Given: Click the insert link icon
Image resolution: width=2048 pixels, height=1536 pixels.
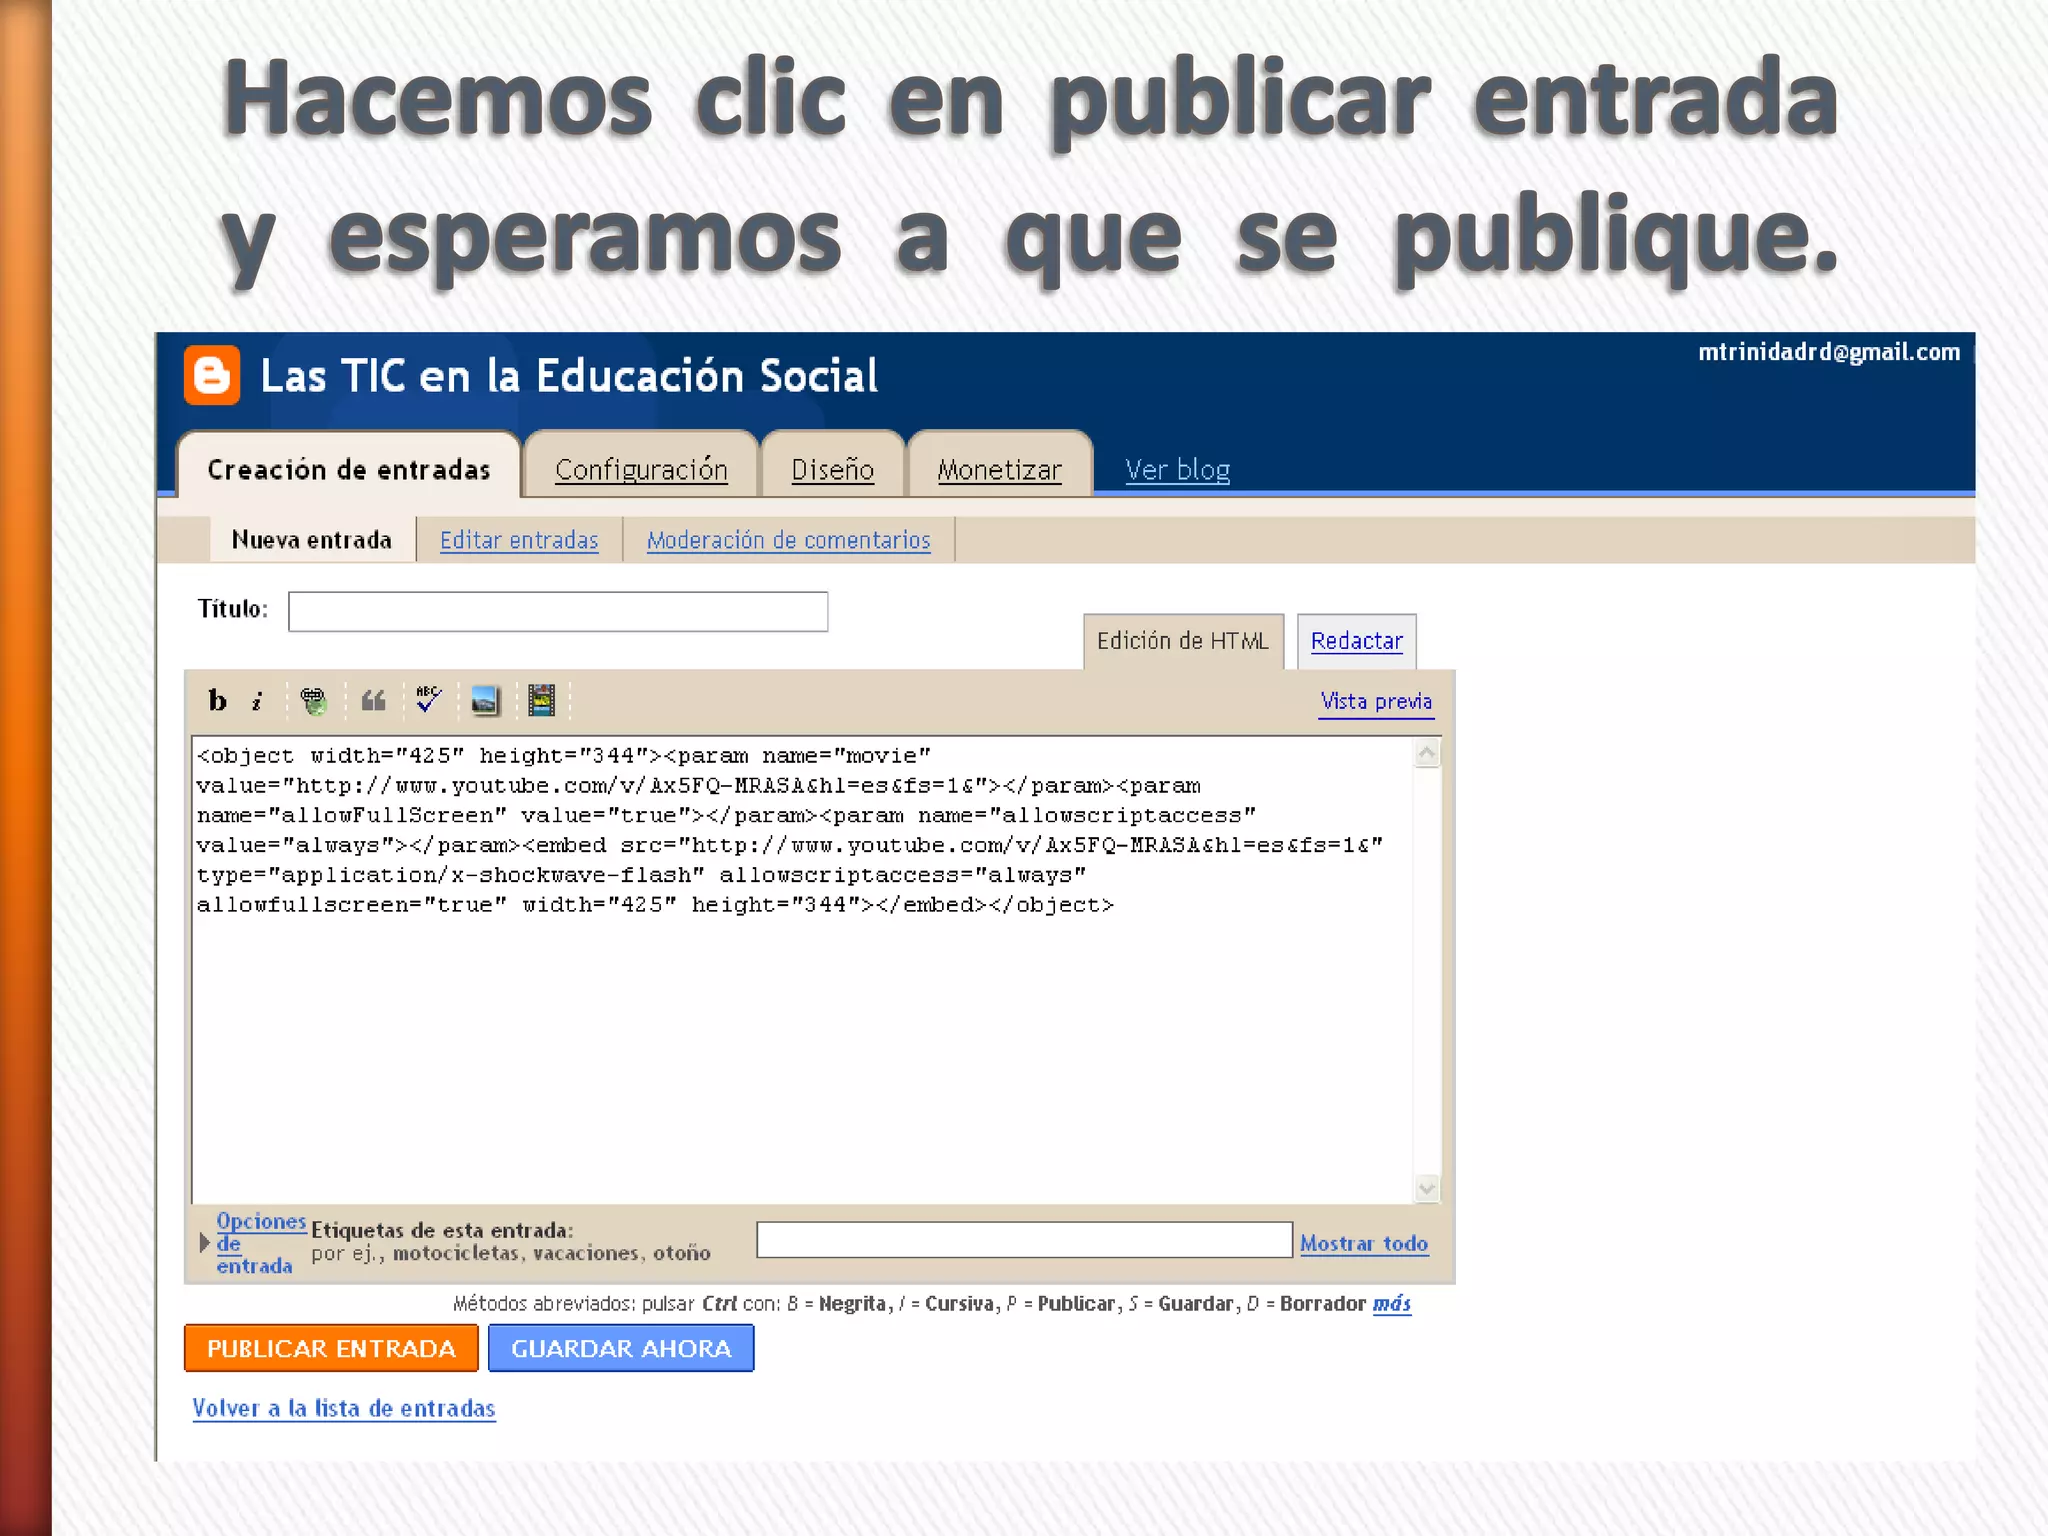Looking at the screenshot, I should coord(314,701).
